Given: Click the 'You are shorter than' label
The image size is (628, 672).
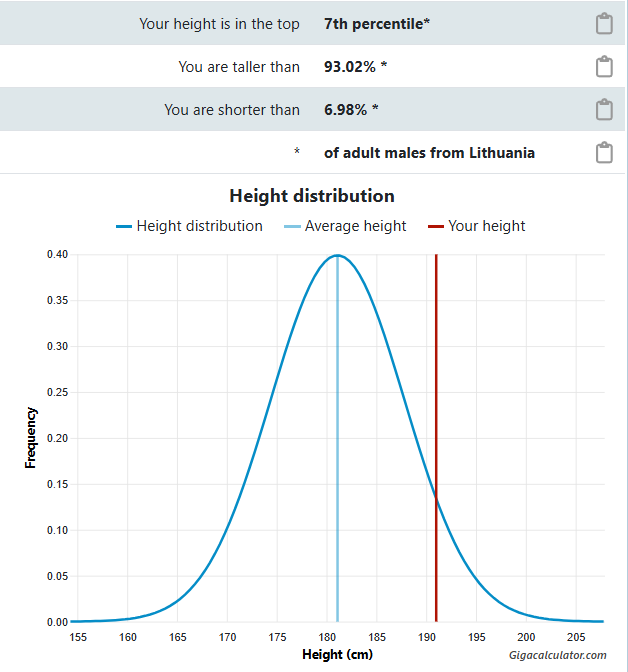Looking at the screenshot, I should point(232,110).
